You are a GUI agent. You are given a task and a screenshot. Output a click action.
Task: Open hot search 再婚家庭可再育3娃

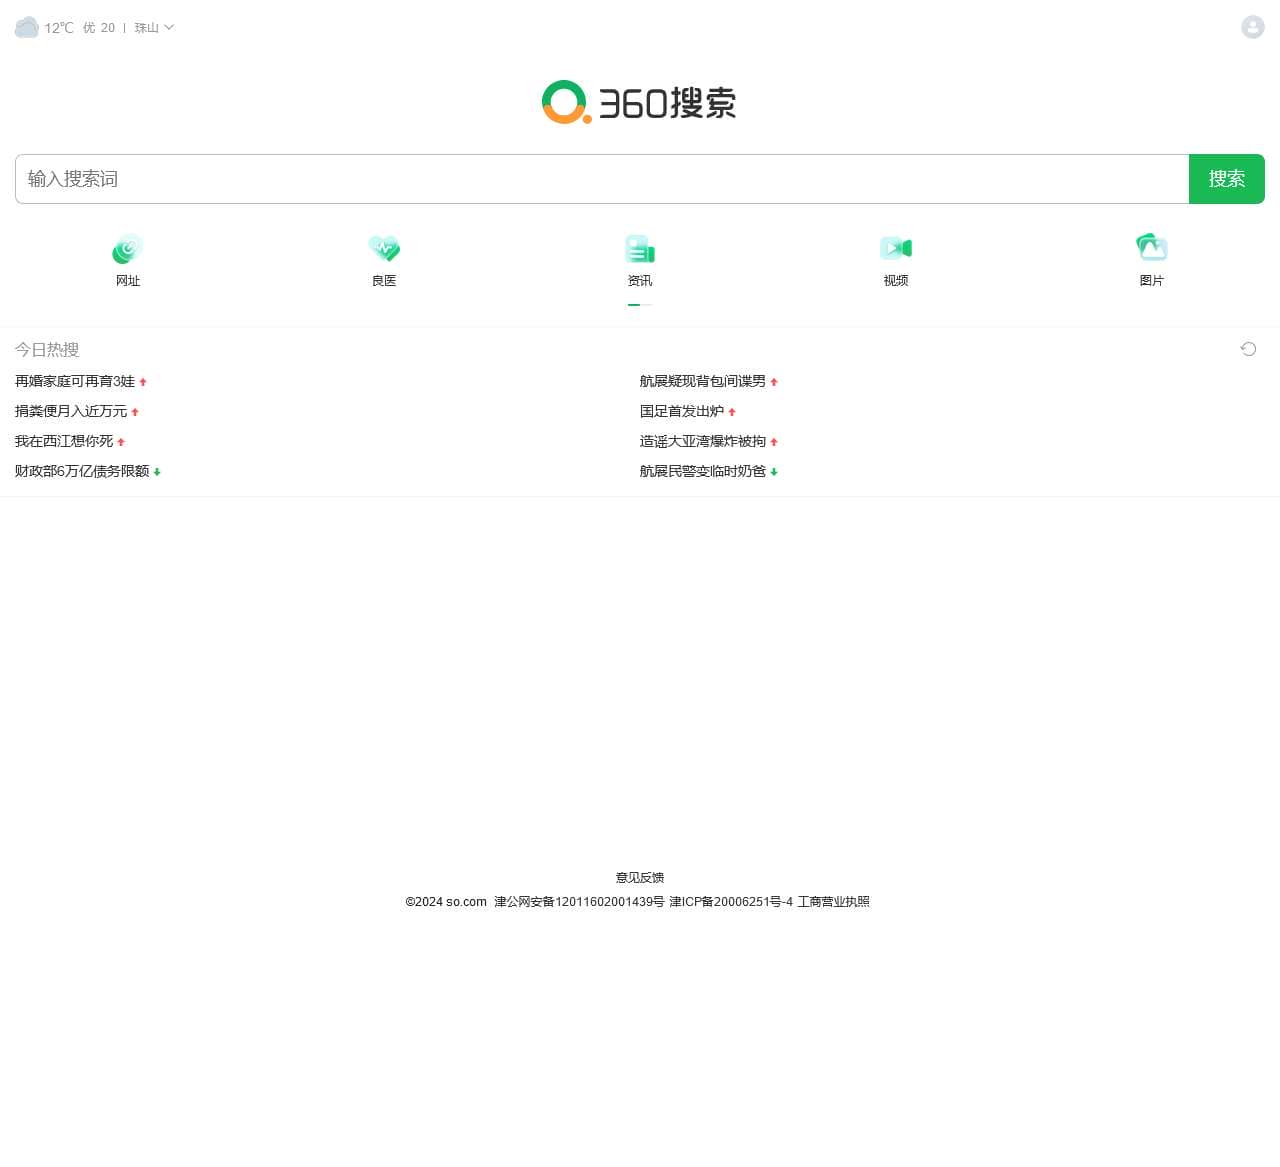tap(75, 381)
